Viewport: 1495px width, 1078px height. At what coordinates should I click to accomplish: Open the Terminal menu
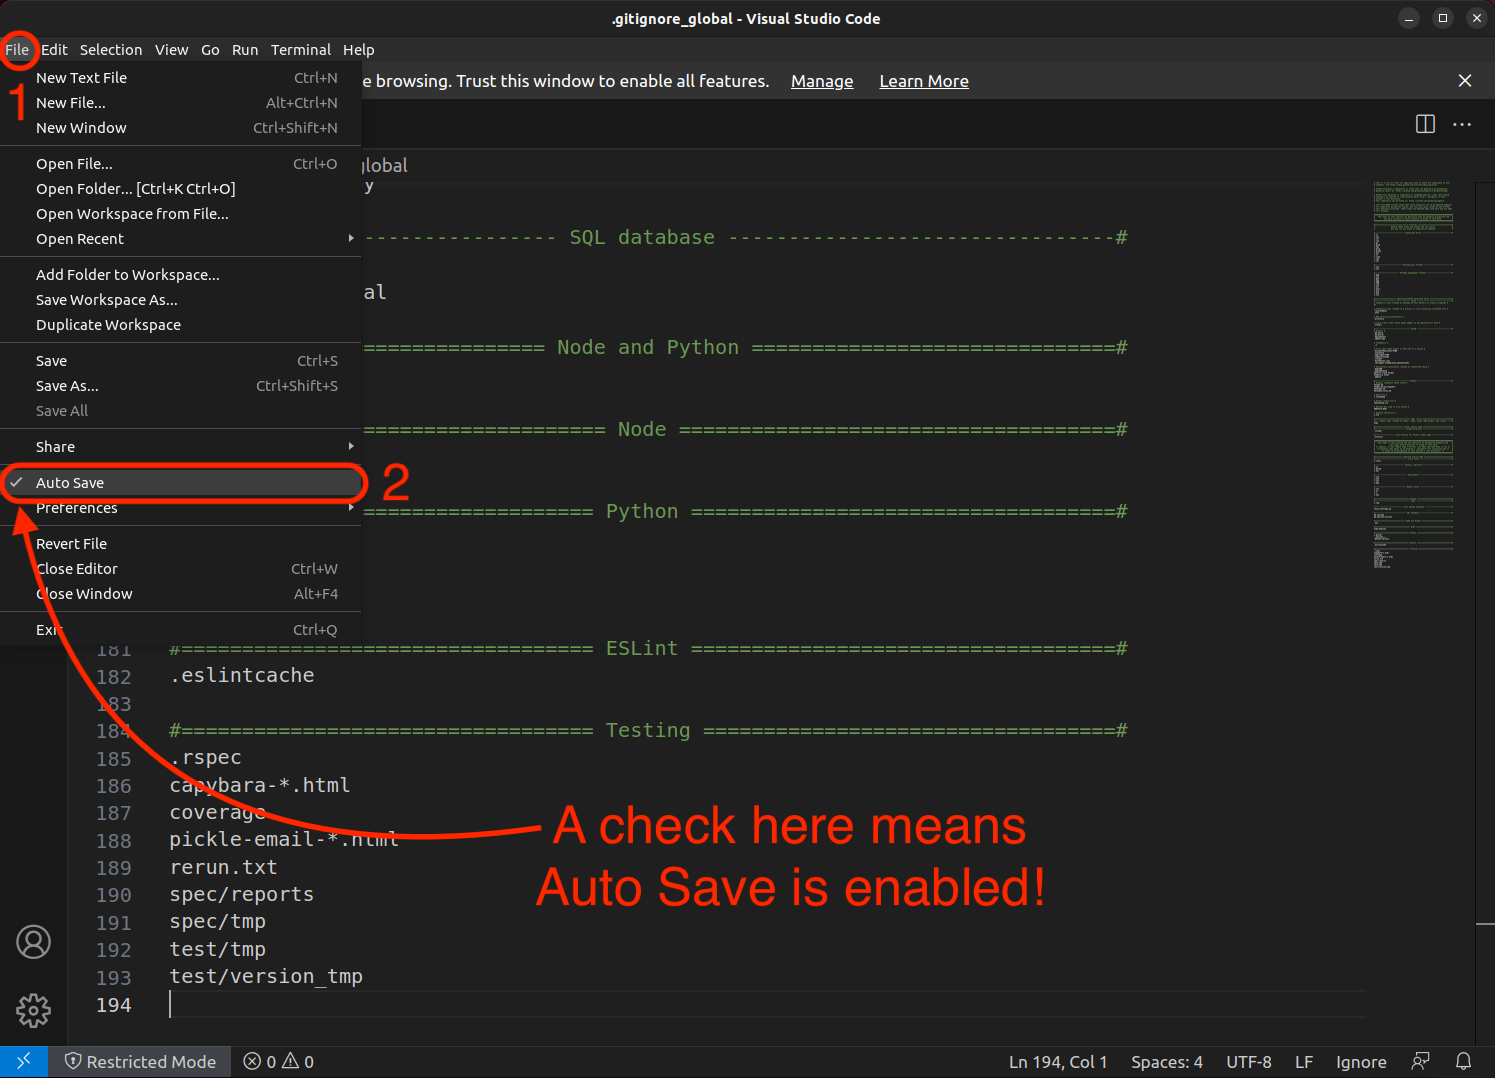(300, 50)
